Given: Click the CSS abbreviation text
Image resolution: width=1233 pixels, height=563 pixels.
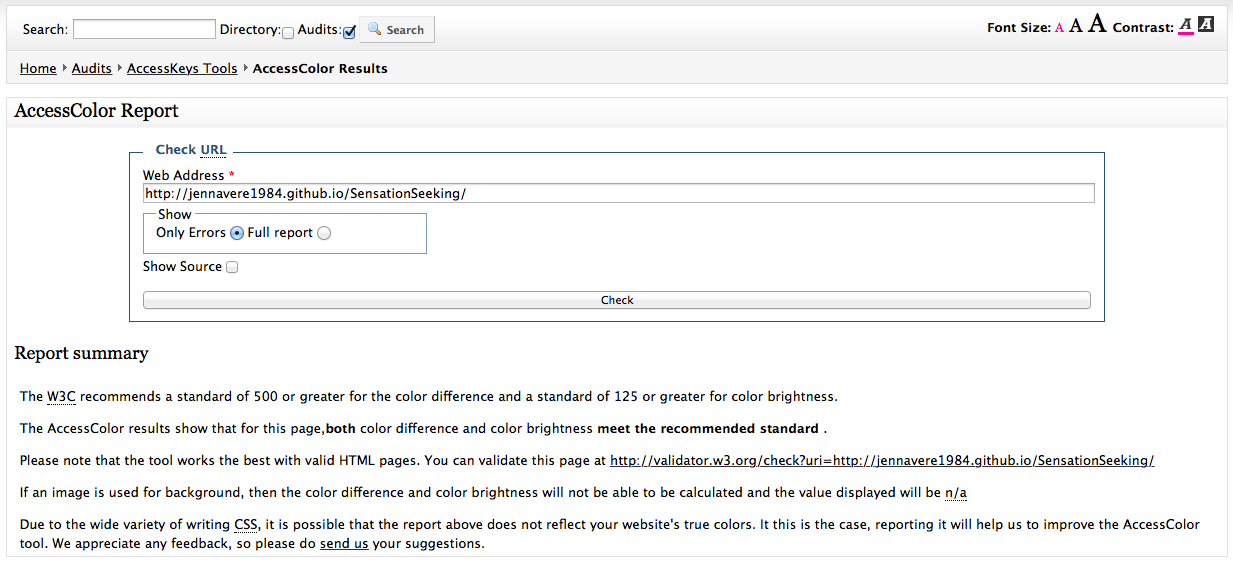Looking at the screenshot, I should (246, 525).
